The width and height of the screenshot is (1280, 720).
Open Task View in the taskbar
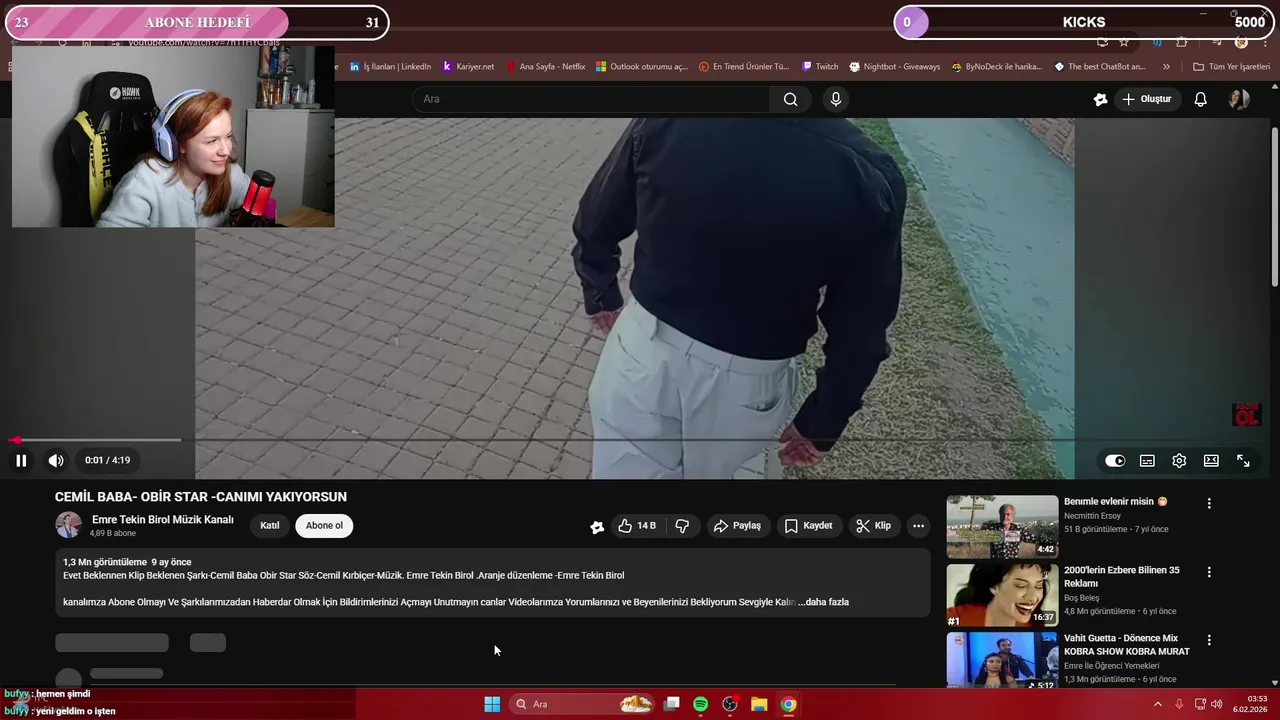[x=672, y=704]
